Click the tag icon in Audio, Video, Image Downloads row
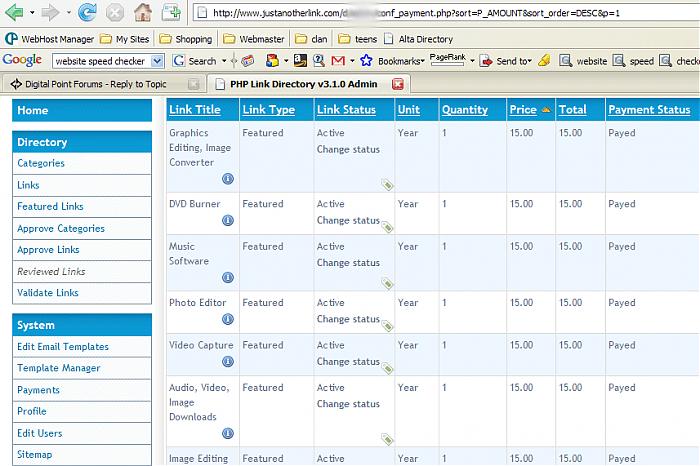Image resolution: width=700 pixels, height=466 pixels. pos(388,439)
